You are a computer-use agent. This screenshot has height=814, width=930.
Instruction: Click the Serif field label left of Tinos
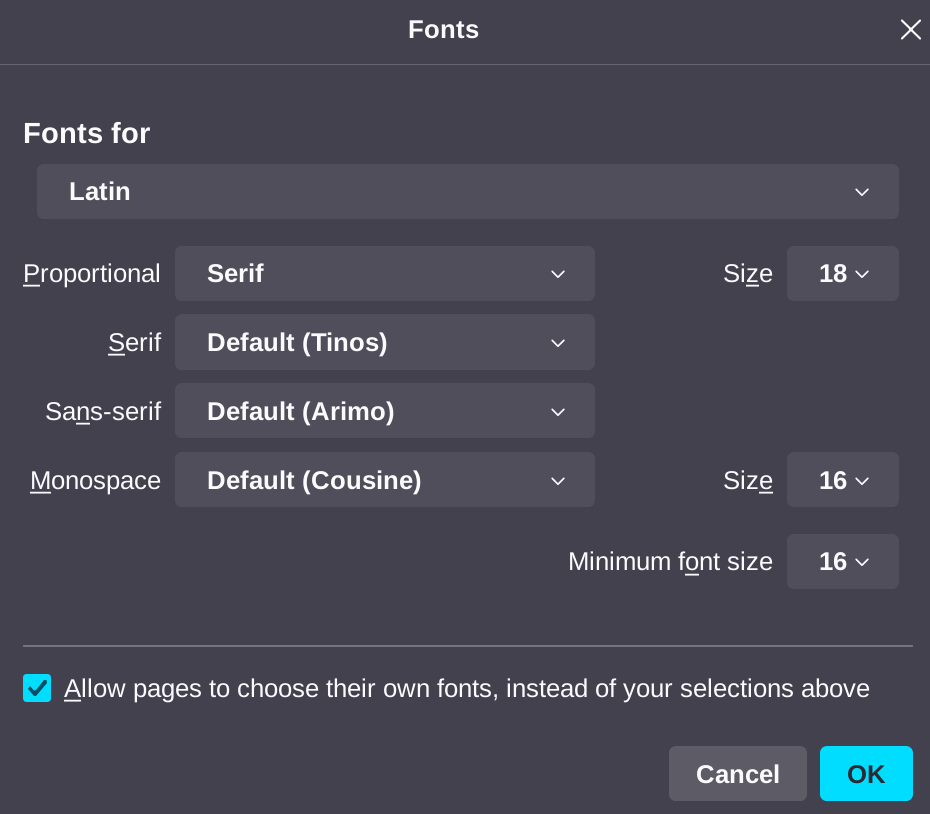click(x=134, y=343)
